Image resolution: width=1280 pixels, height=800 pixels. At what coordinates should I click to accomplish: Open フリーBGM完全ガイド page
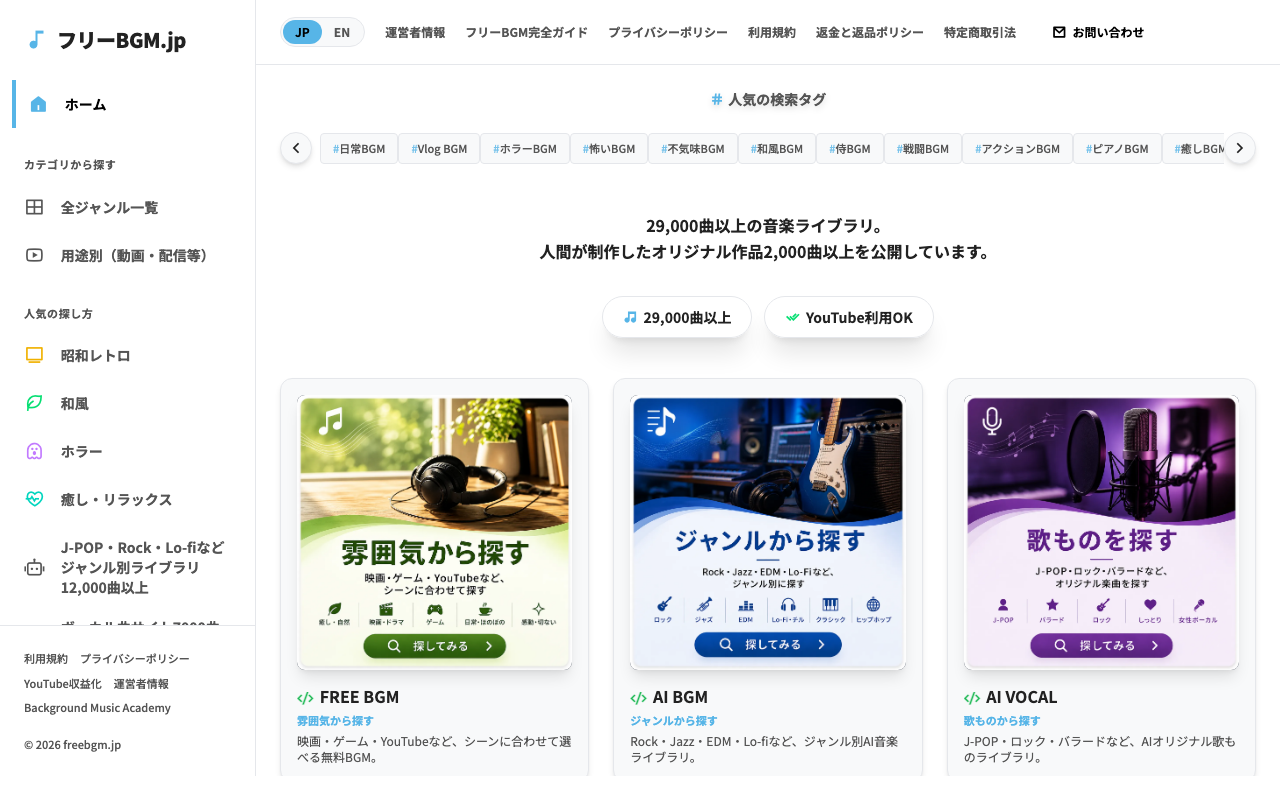(526, 32)
